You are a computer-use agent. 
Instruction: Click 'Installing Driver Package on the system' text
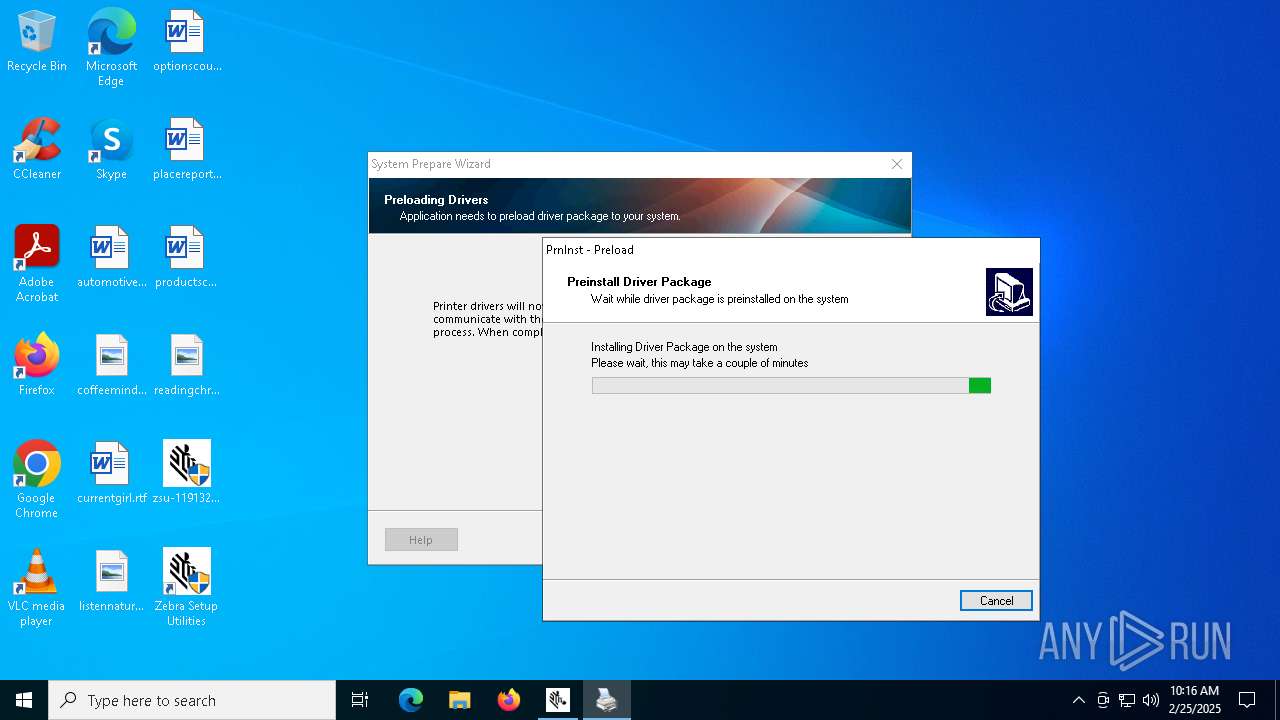click(684, 347)
